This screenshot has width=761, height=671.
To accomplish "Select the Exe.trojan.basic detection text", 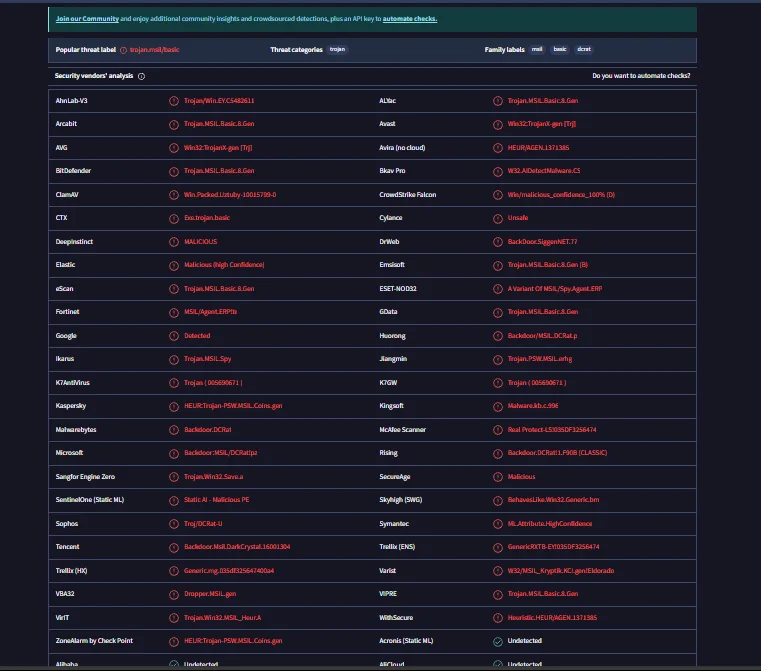I will 207,218.
